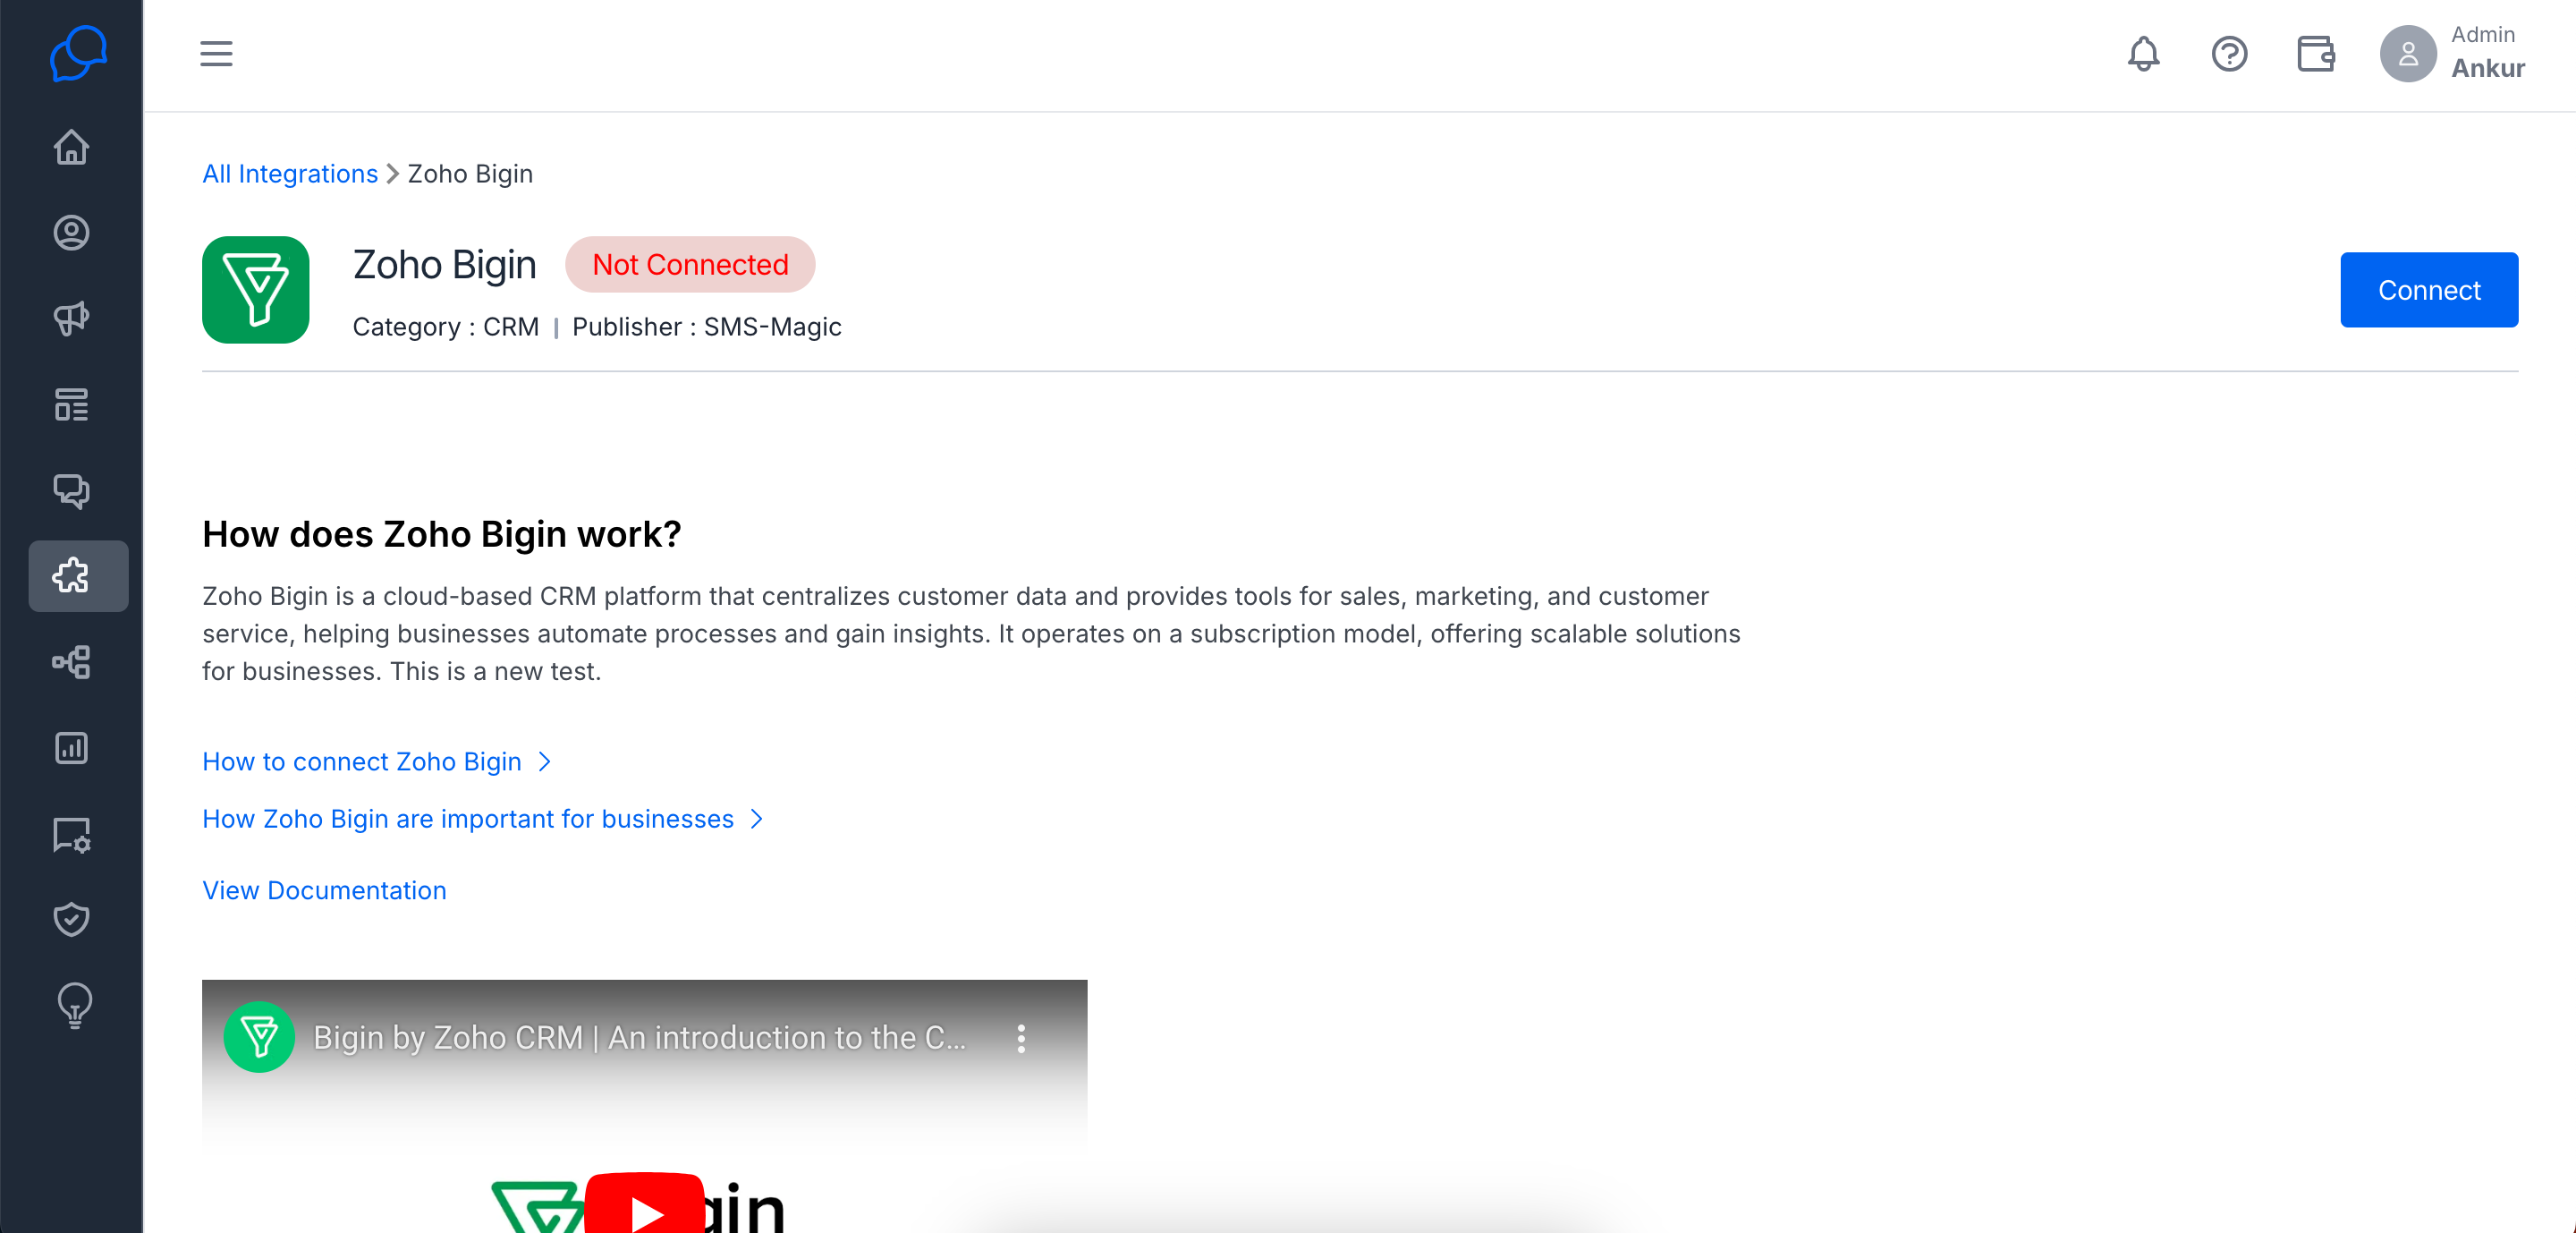Viewport: 2576px width, 1233px height.
Task: Open the chat settings icon in sidebar
Action: tap(71, 834)
